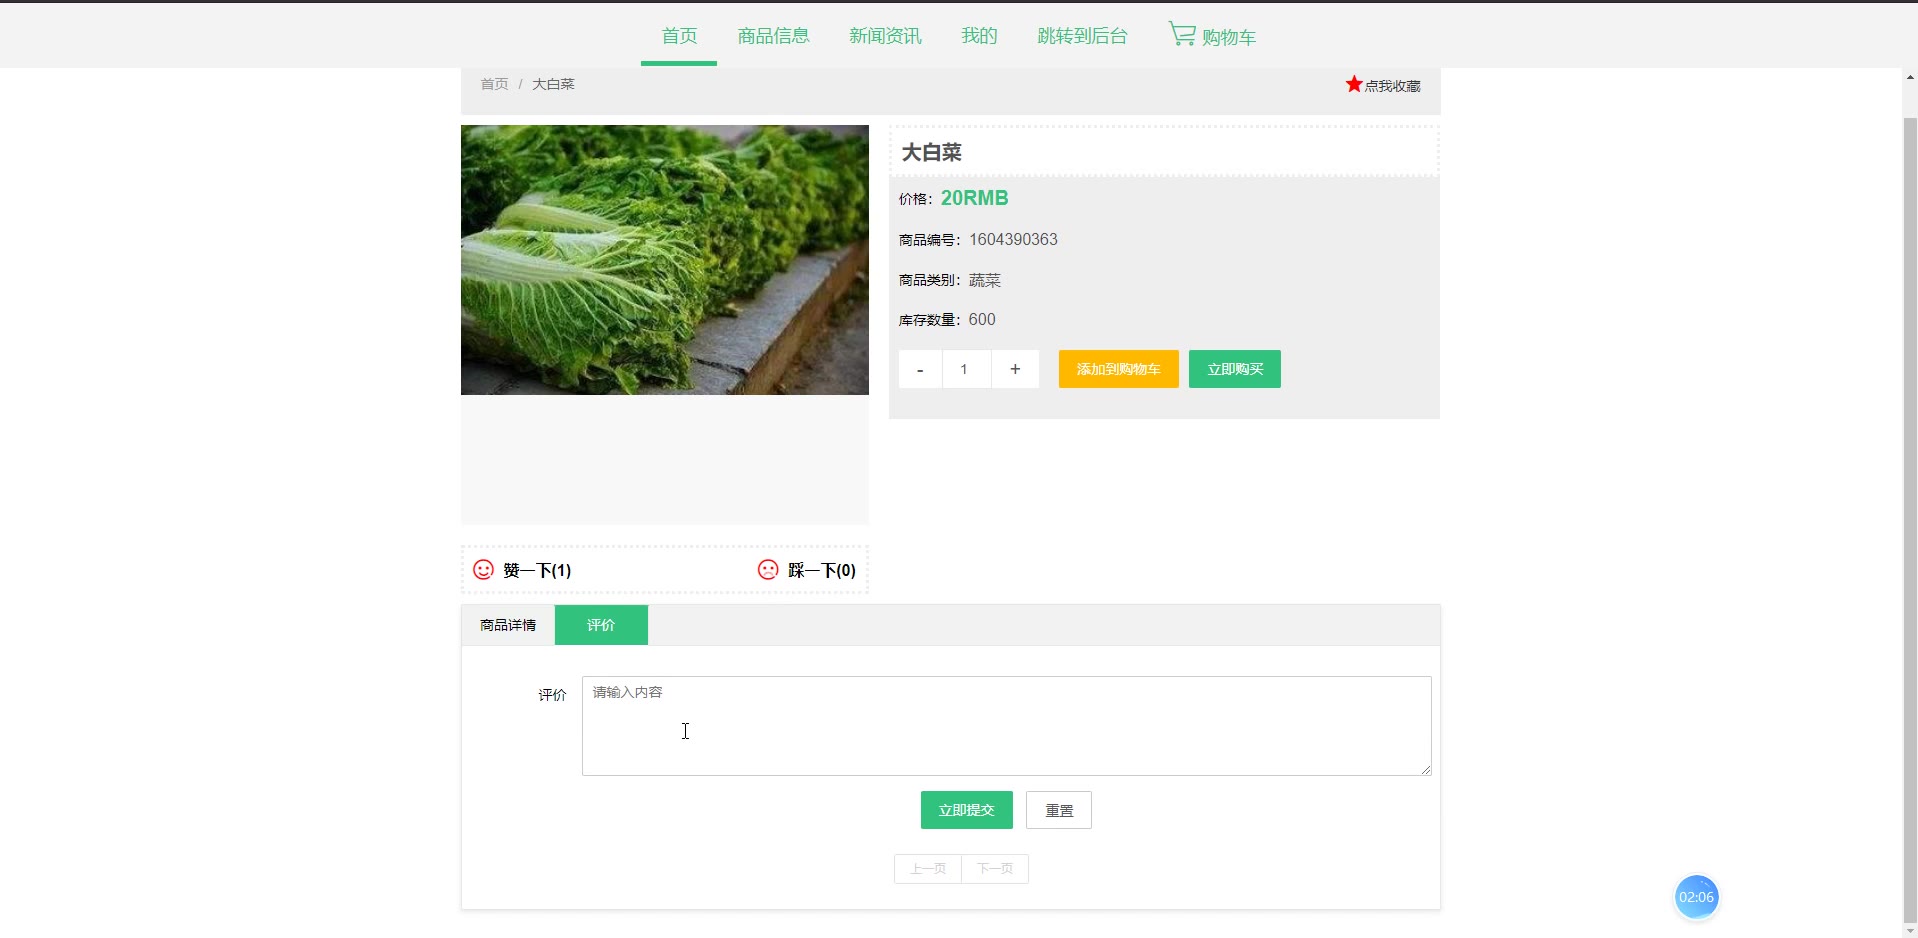Submit the review with 立即提交
The width and height of the screenshot is (1918, 938).
click(x=967, y=810)
